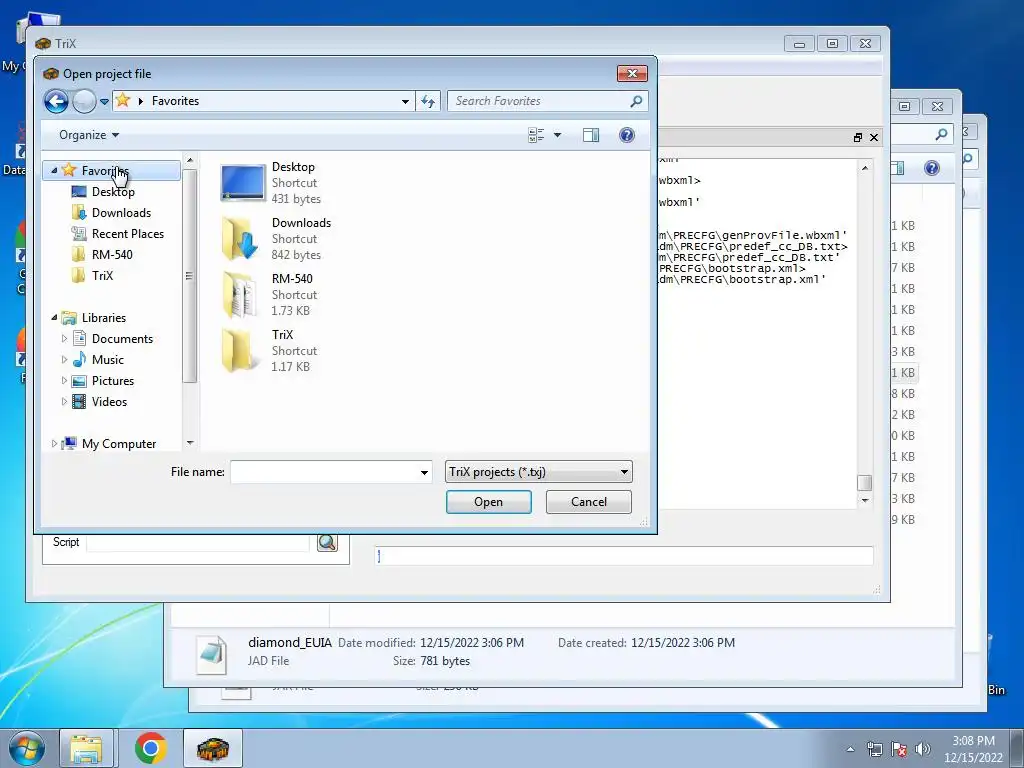Select the Downloads shortcut folder icon
This screenshot has width=1024, height=768.
240,238
